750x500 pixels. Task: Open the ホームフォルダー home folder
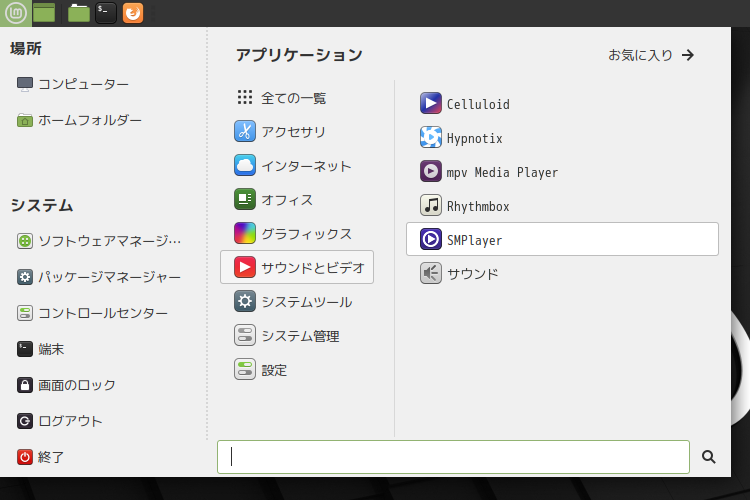tap(79, 120)
